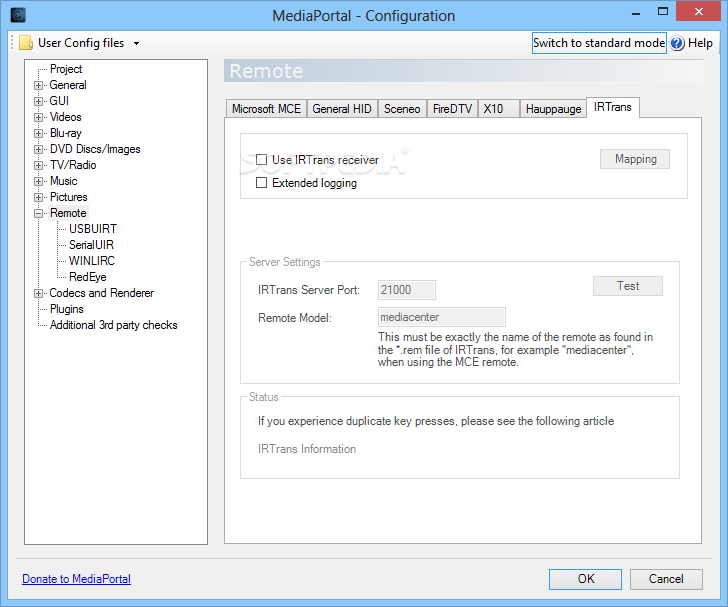Select Codecs and Renderer tree item
The height and width of the screenshot is (607, 728).
[x=102, y=293]
